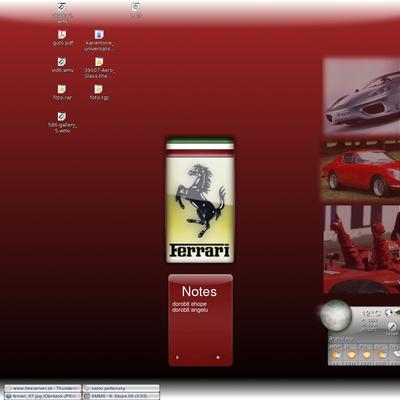Open the Ferrari pit crew photo thumbnail
Screen dimensions: 400x400
[x=362, y=249]
